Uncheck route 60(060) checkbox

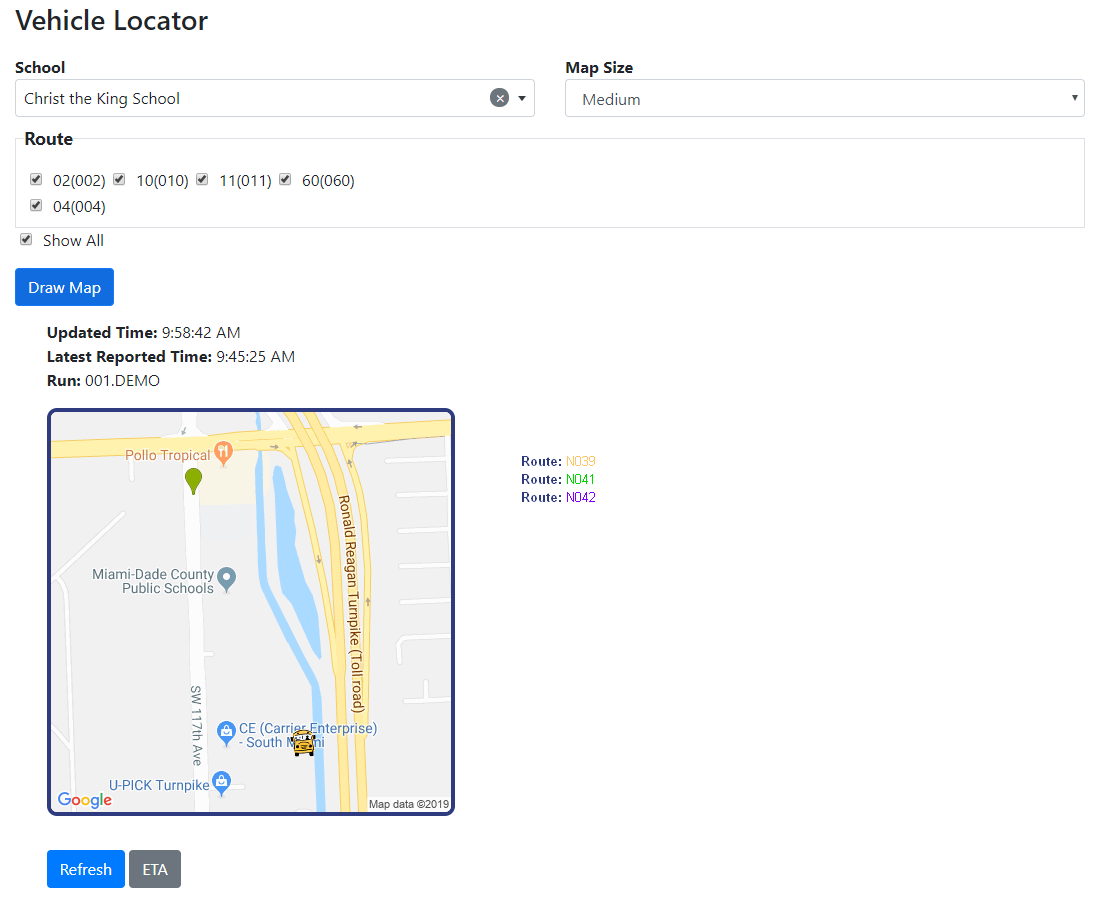[285, 180]
